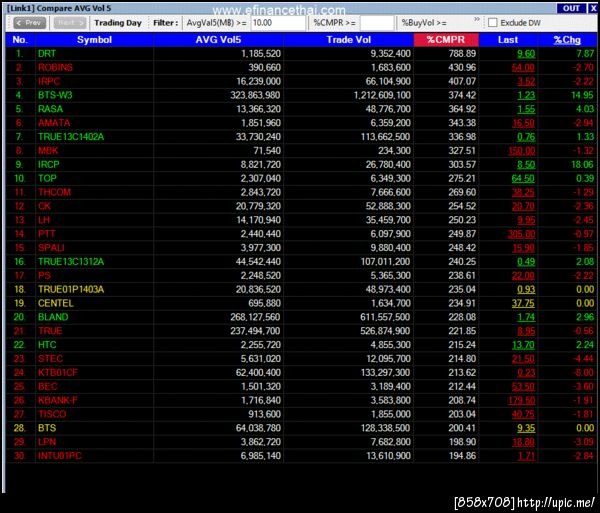Screen dimensions: 600x513
Task: Select the TOP symbol
Action: [x=47, y=178]
